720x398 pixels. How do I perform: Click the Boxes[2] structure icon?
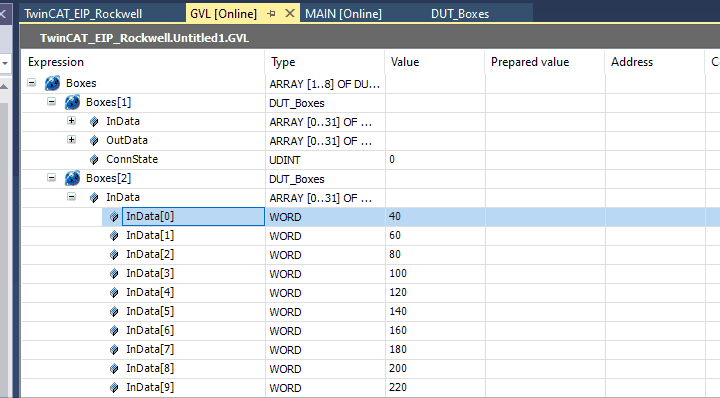click(72, 178)
